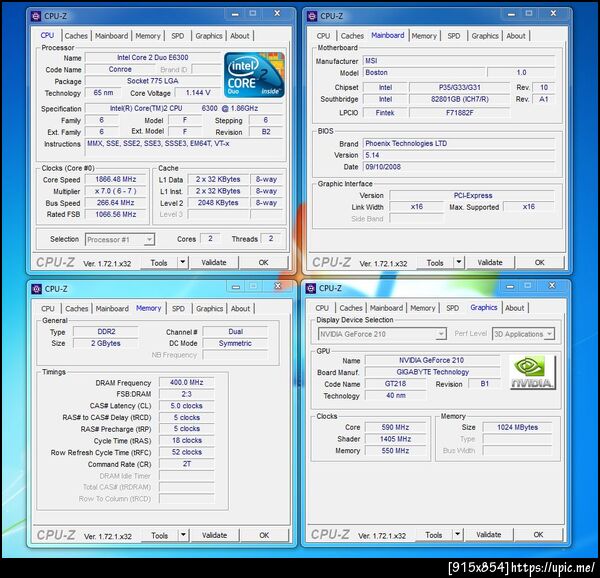
Task: Switch to Graphics tab in the Mainboard window
Action: coord(485,36)
